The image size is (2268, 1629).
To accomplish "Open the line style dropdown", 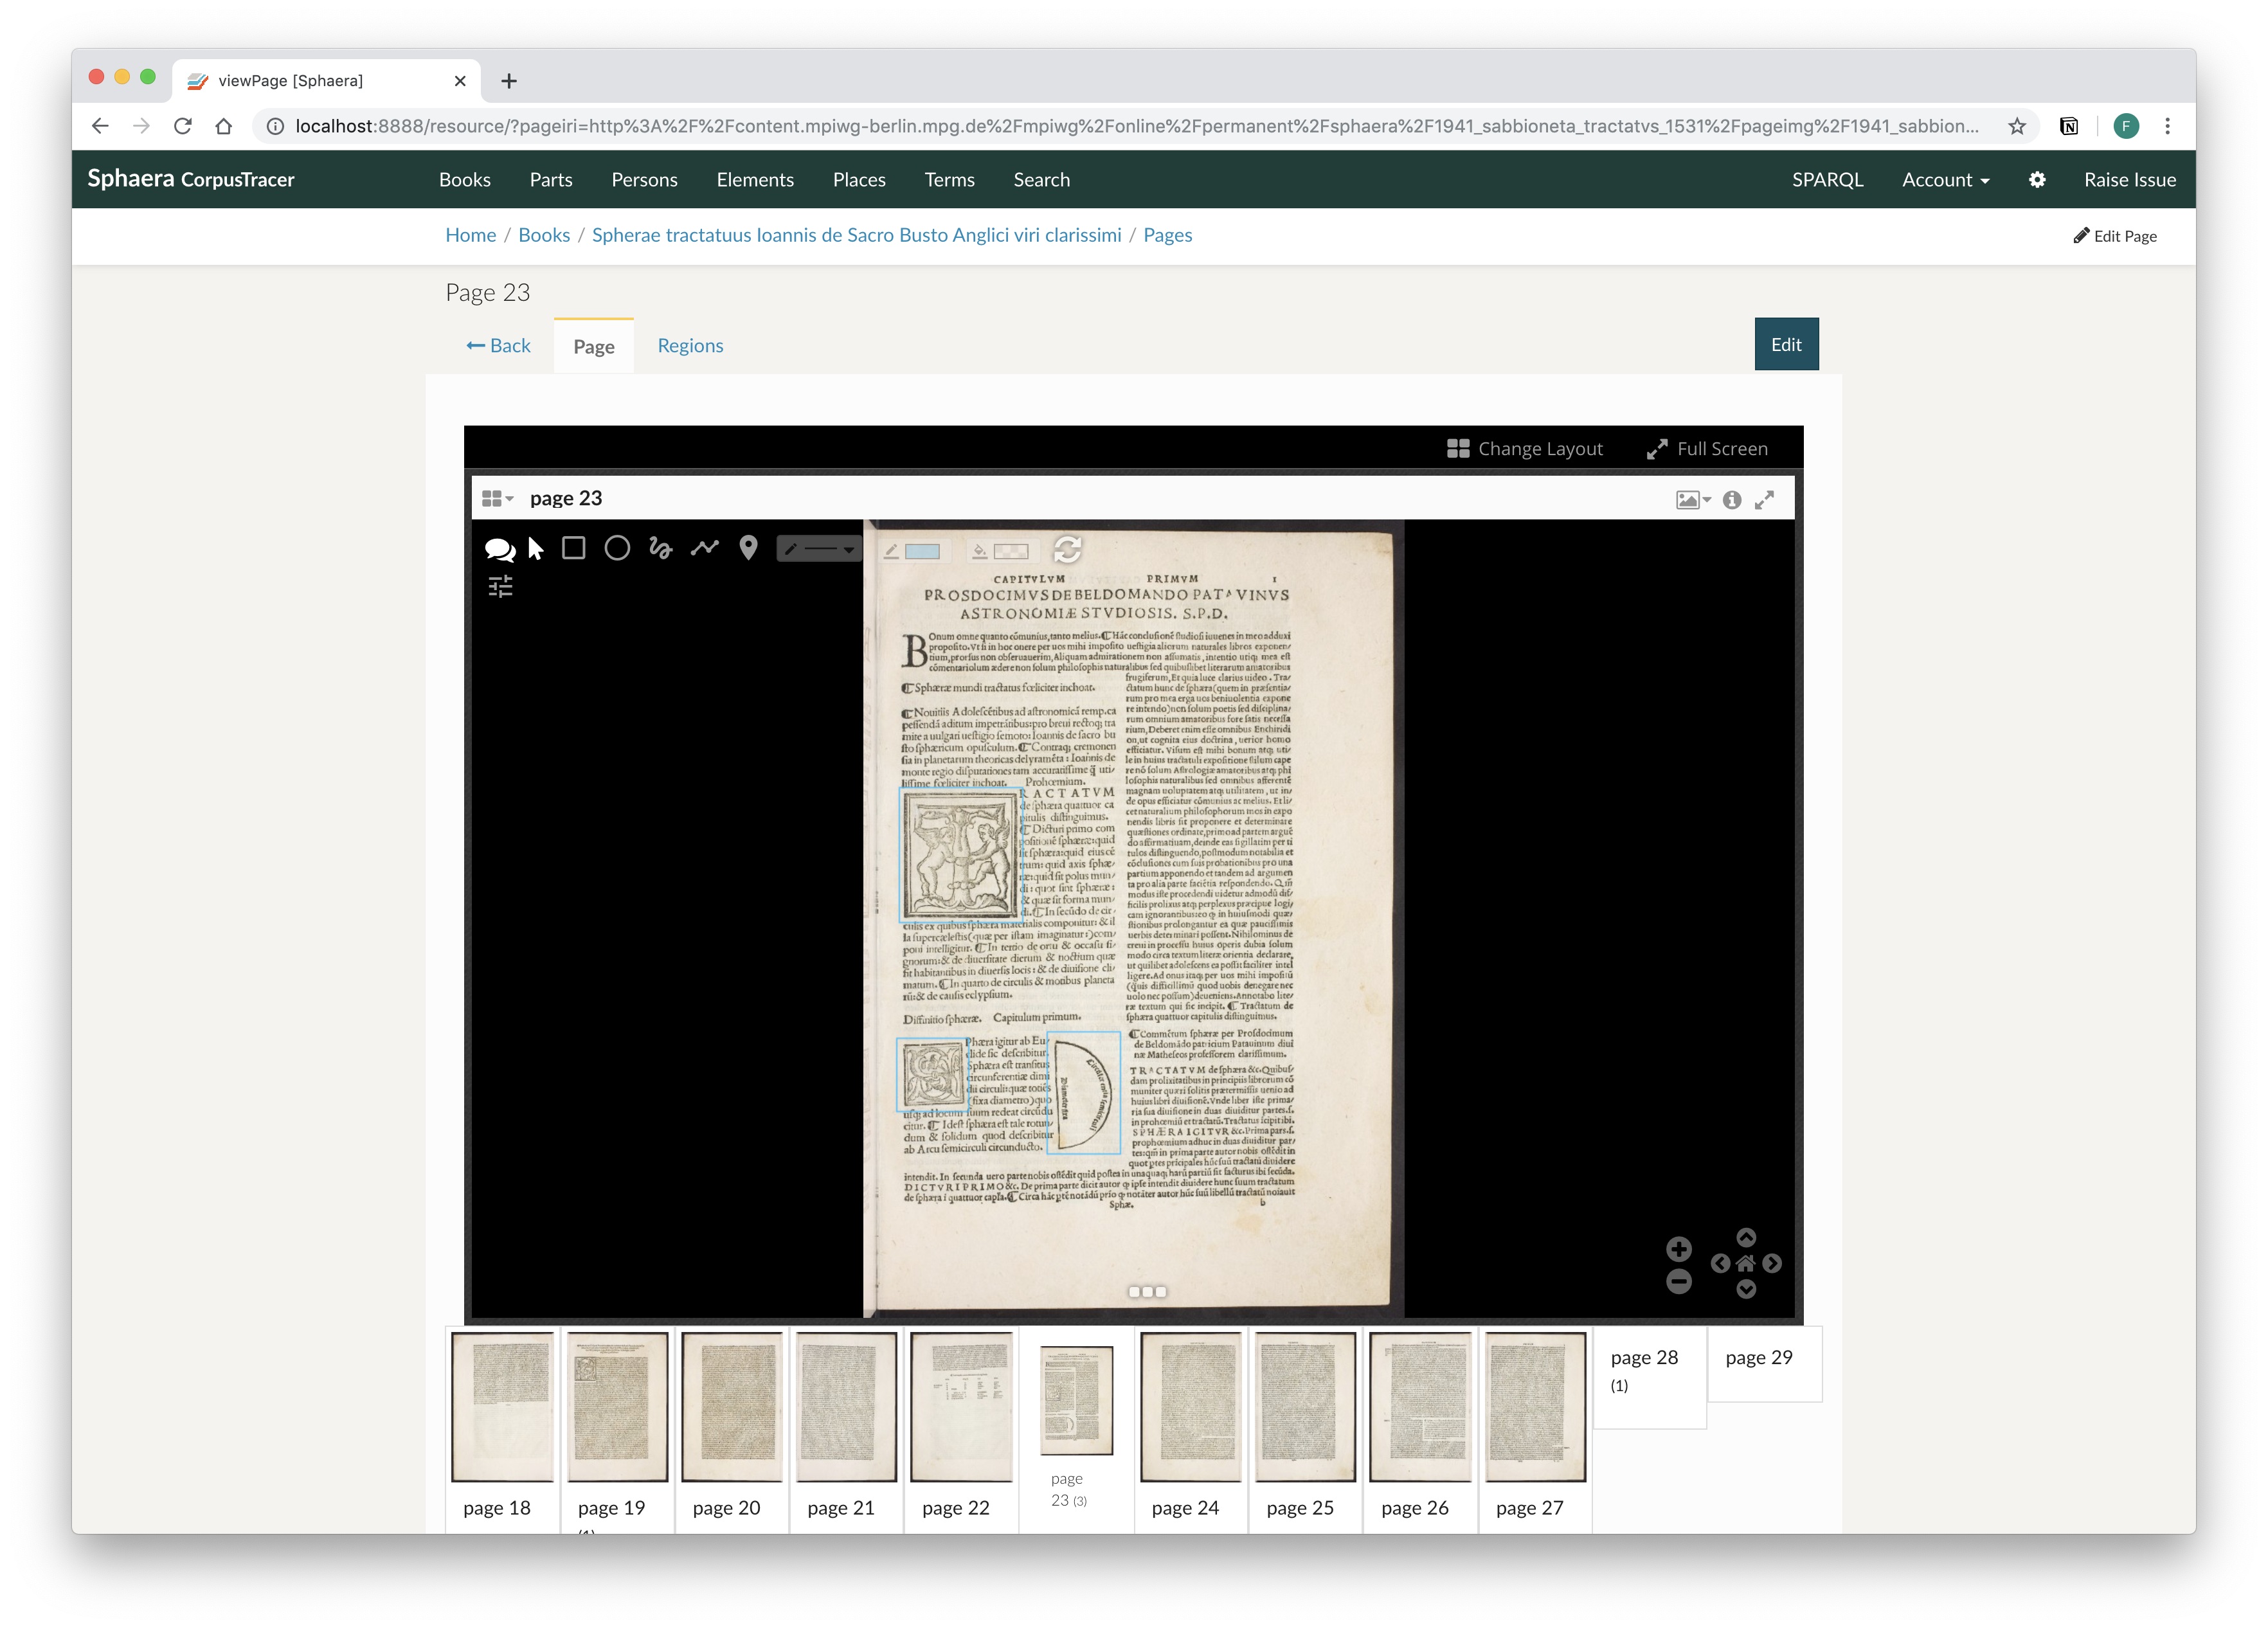I will point(818,549).
